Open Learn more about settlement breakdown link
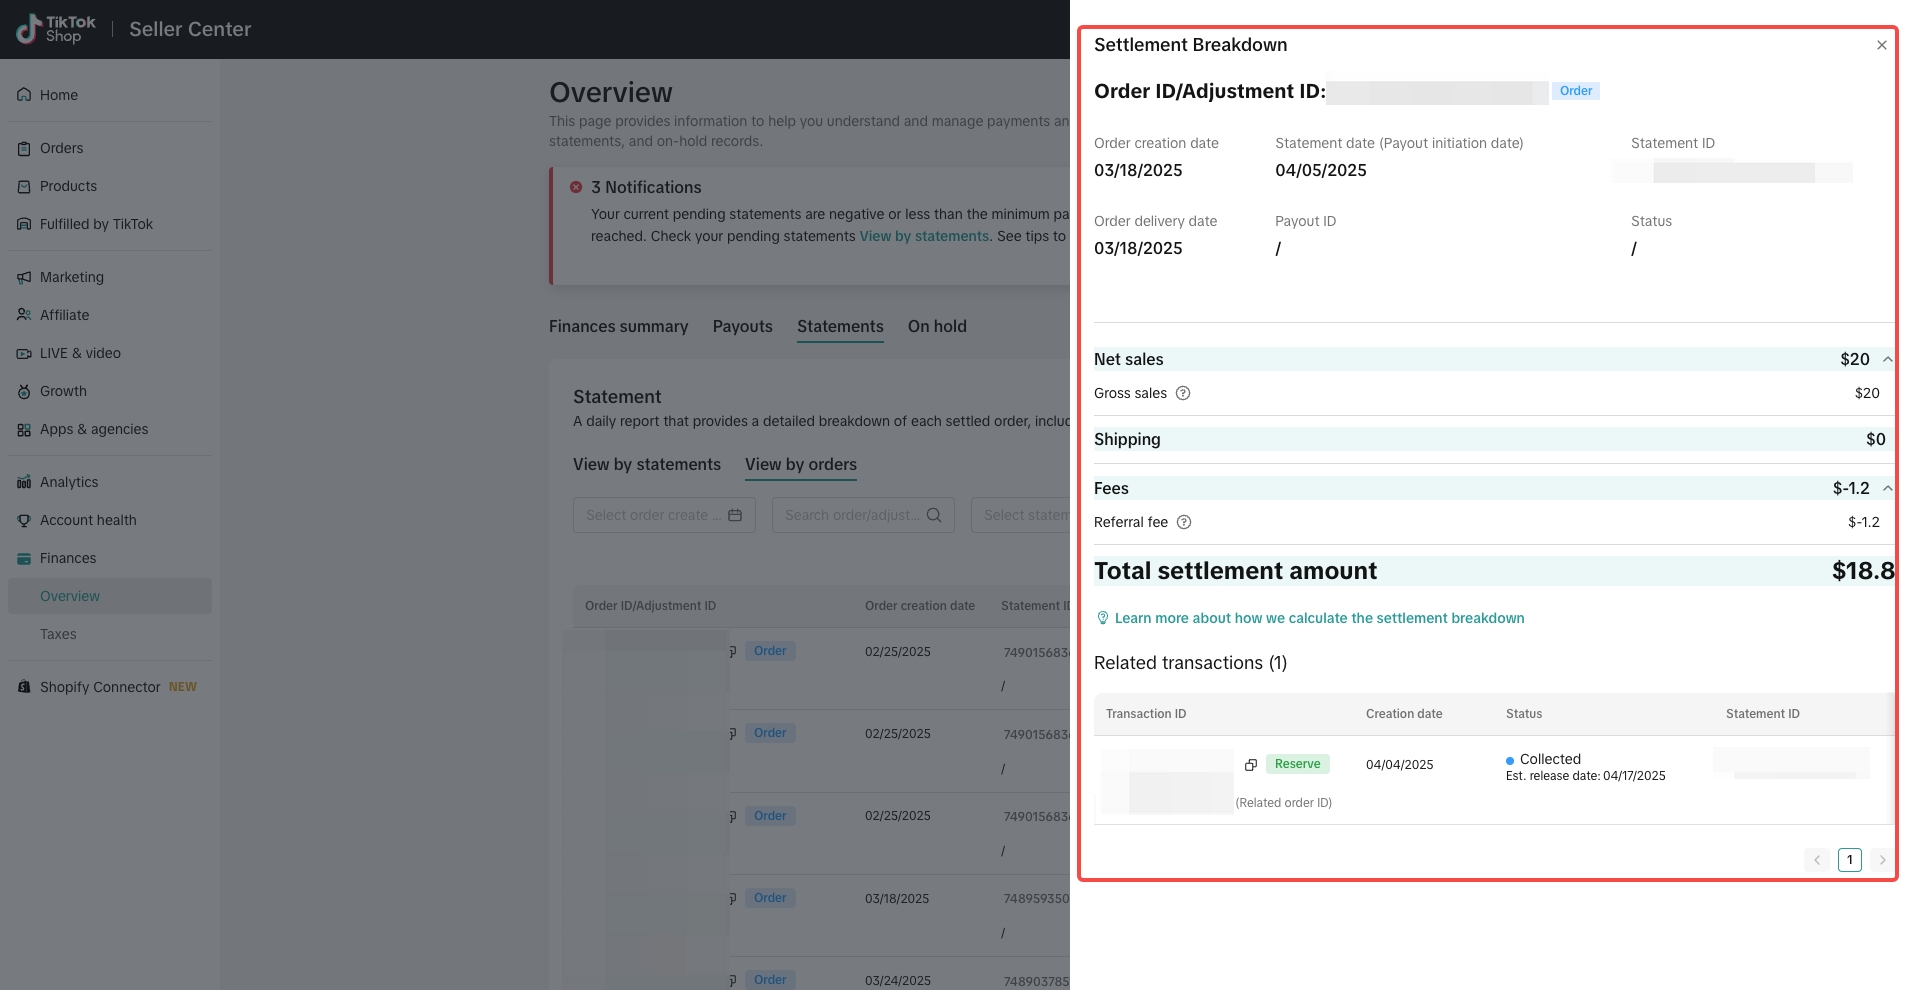Image resolution: width=1917 pixels, height=990 pixels. click(x=1319, y=618)
